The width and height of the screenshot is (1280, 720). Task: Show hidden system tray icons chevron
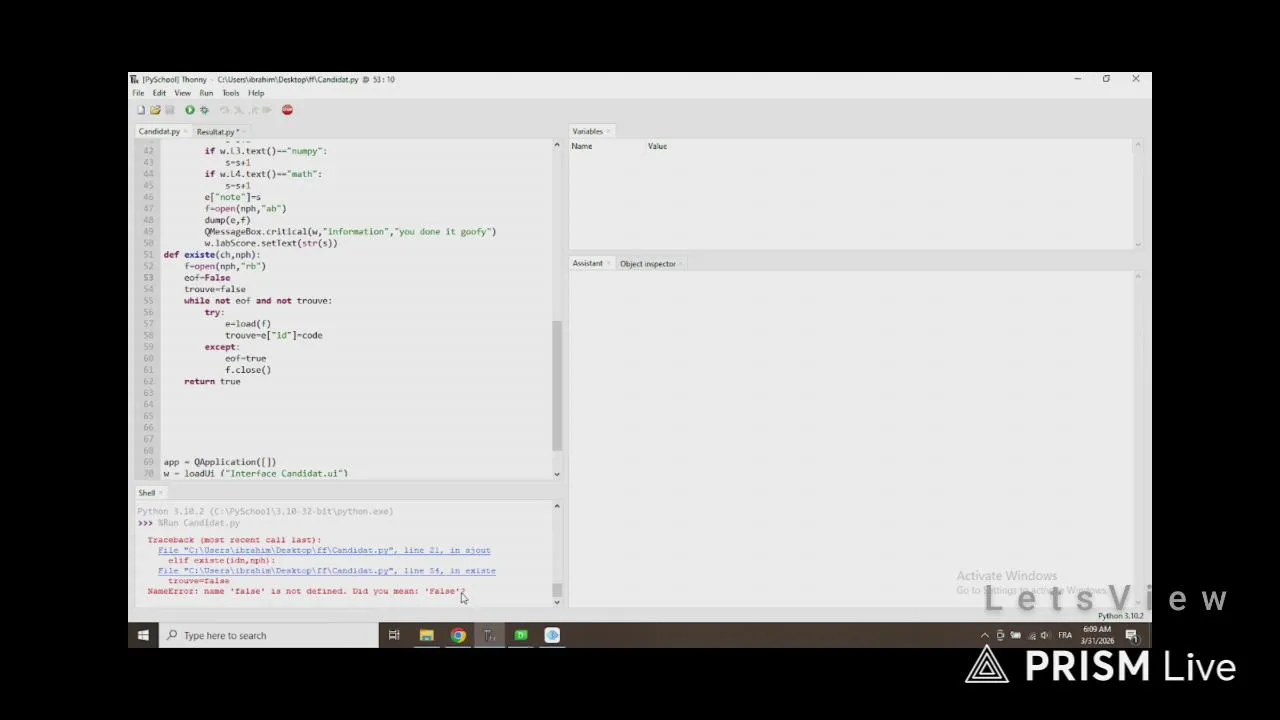coord(984,635)
